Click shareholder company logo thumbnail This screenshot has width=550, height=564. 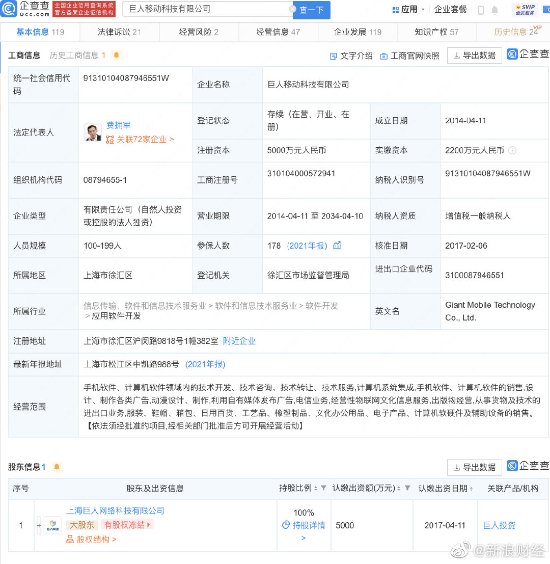53,526
